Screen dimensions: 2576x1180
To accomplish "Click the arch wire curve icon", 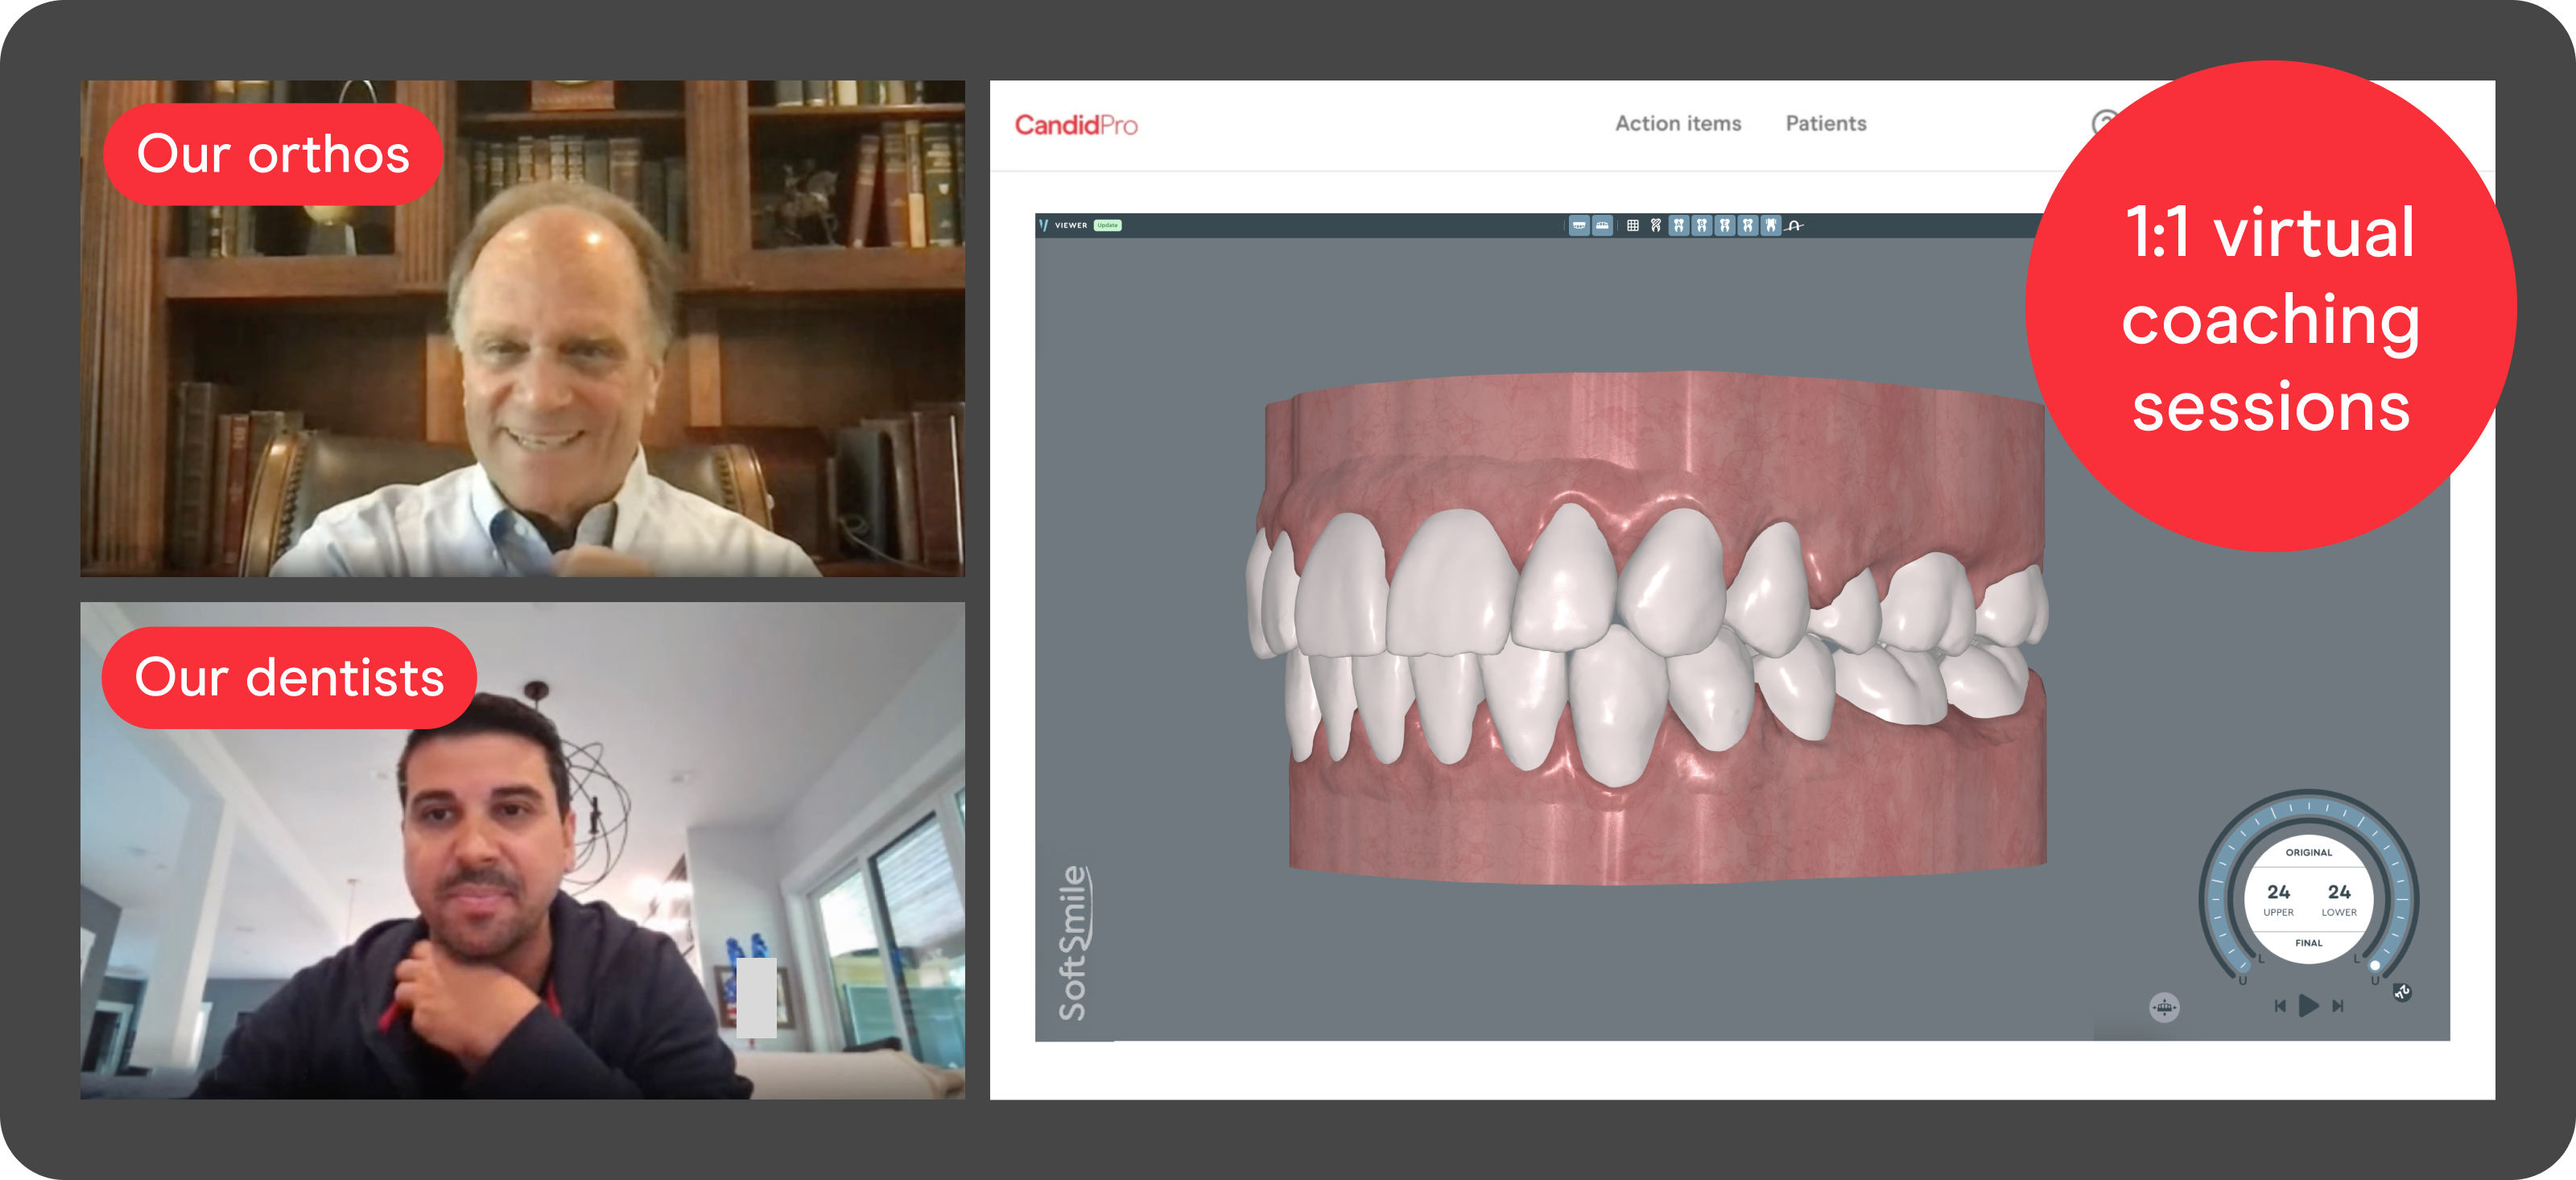I will pos(1795,227).
